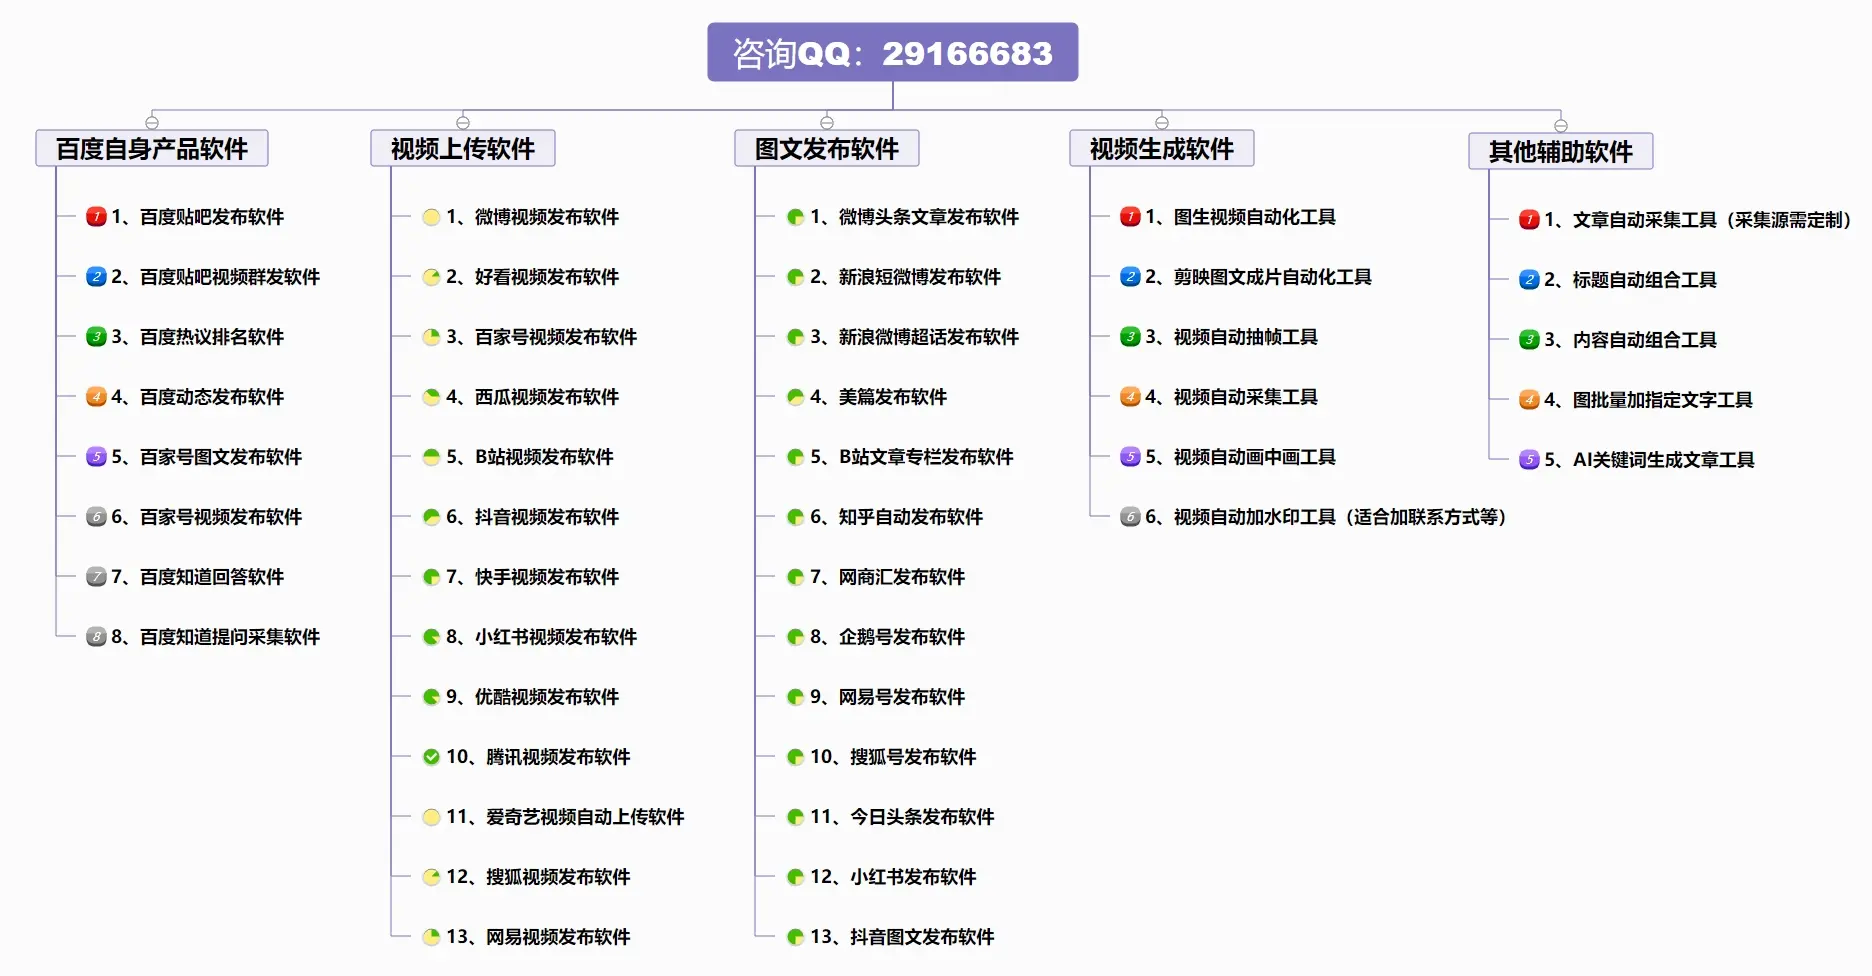Select the 视频生成软件 topic node

(1162, 149)
